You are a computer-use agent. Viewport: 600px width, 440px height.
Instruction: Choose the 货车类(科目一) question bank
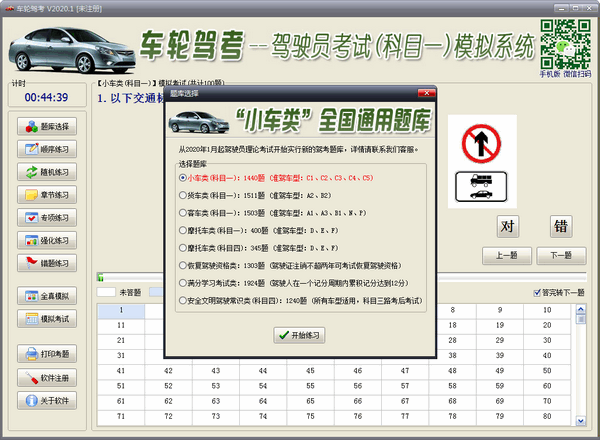182,195
